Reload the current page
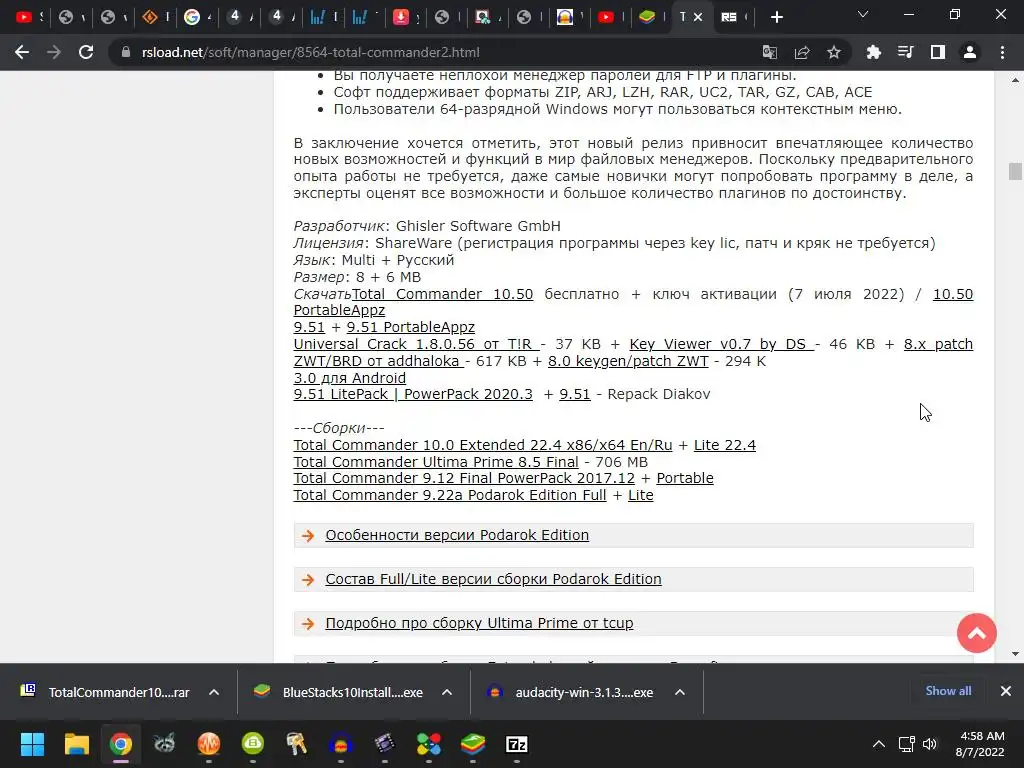Viewport: 1024px width, 768px height. point(86,52)
